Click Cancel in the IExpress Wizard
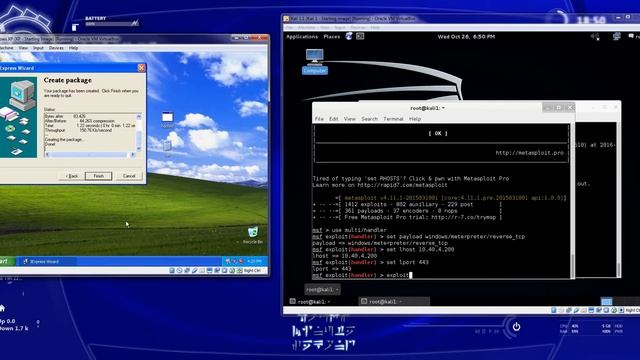Image resolution: width=640 pixels, height=360 pixels. [x=129, y=176]
